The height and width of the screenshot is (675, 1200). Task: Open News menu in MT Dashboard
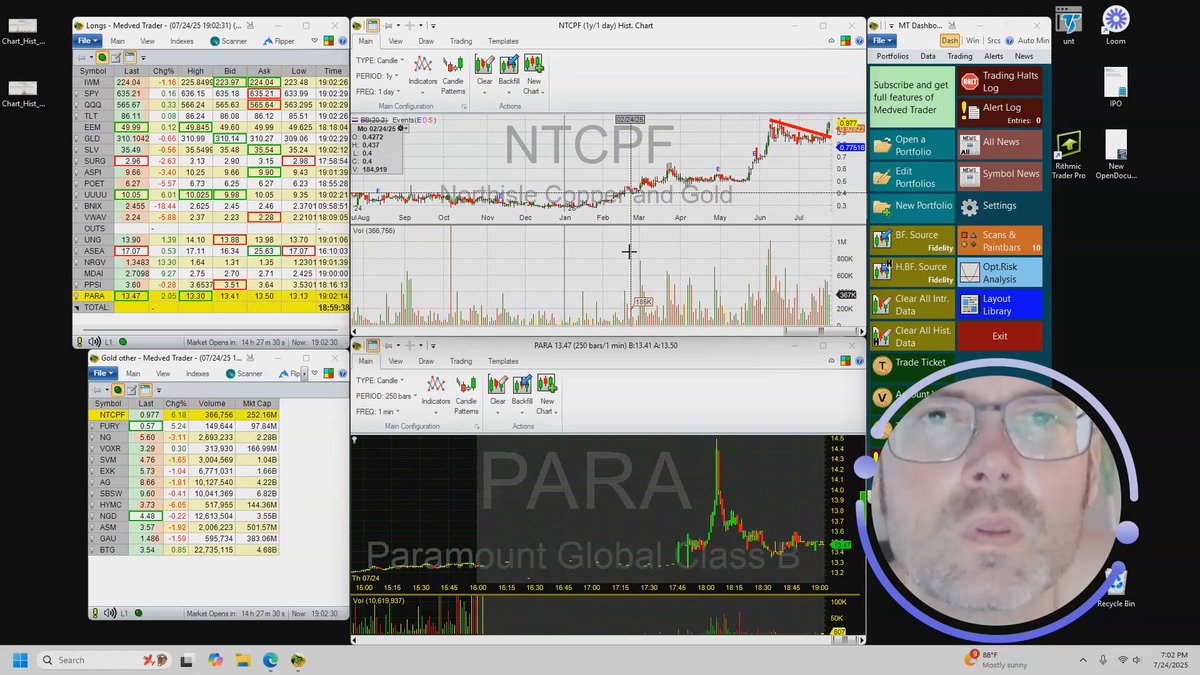click(1024, 56)
